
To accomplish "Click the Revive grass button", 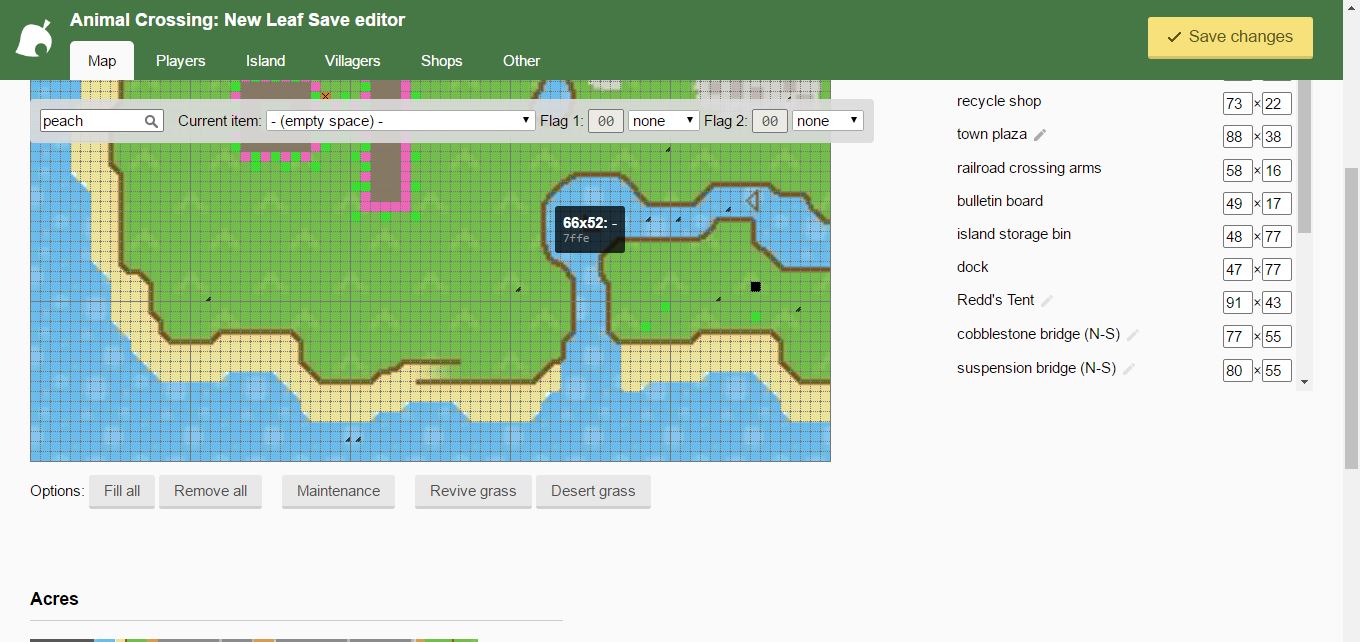I will pyautogui.click(x=473, y=491).
